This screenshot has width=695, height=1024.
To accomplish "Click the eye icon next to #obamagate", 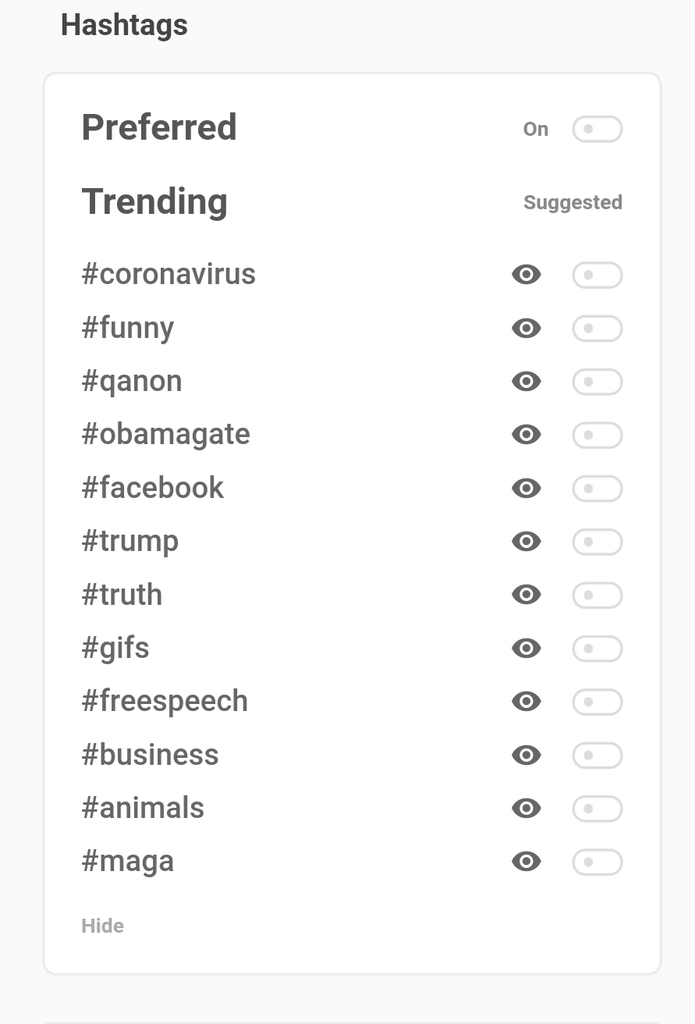I will (526, 435).
